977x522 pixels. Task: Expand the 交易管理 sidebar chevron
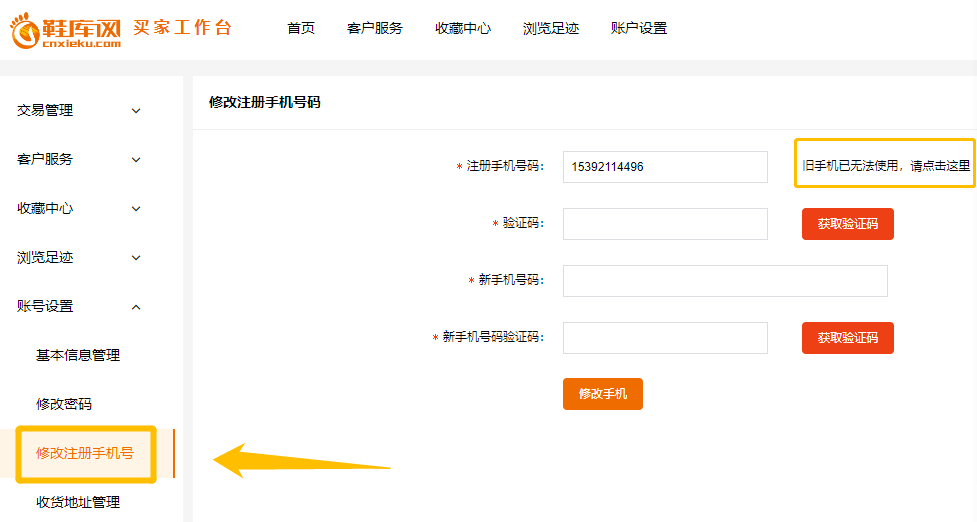136,111
